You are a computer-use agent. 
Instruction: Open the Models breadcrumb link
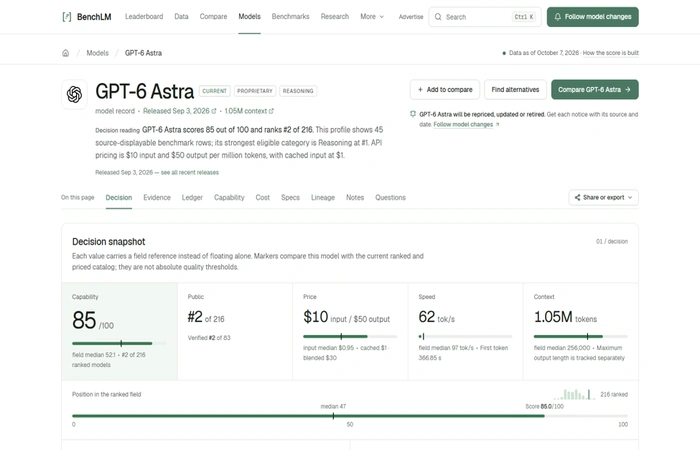[97, 53]
